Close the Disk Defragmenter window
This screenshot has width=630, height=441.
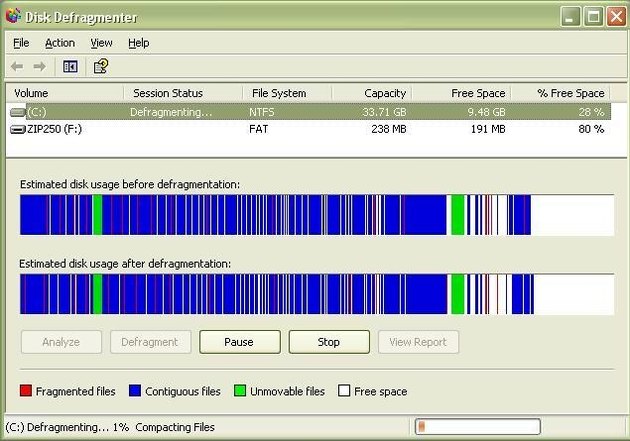(x=616, y=16)
